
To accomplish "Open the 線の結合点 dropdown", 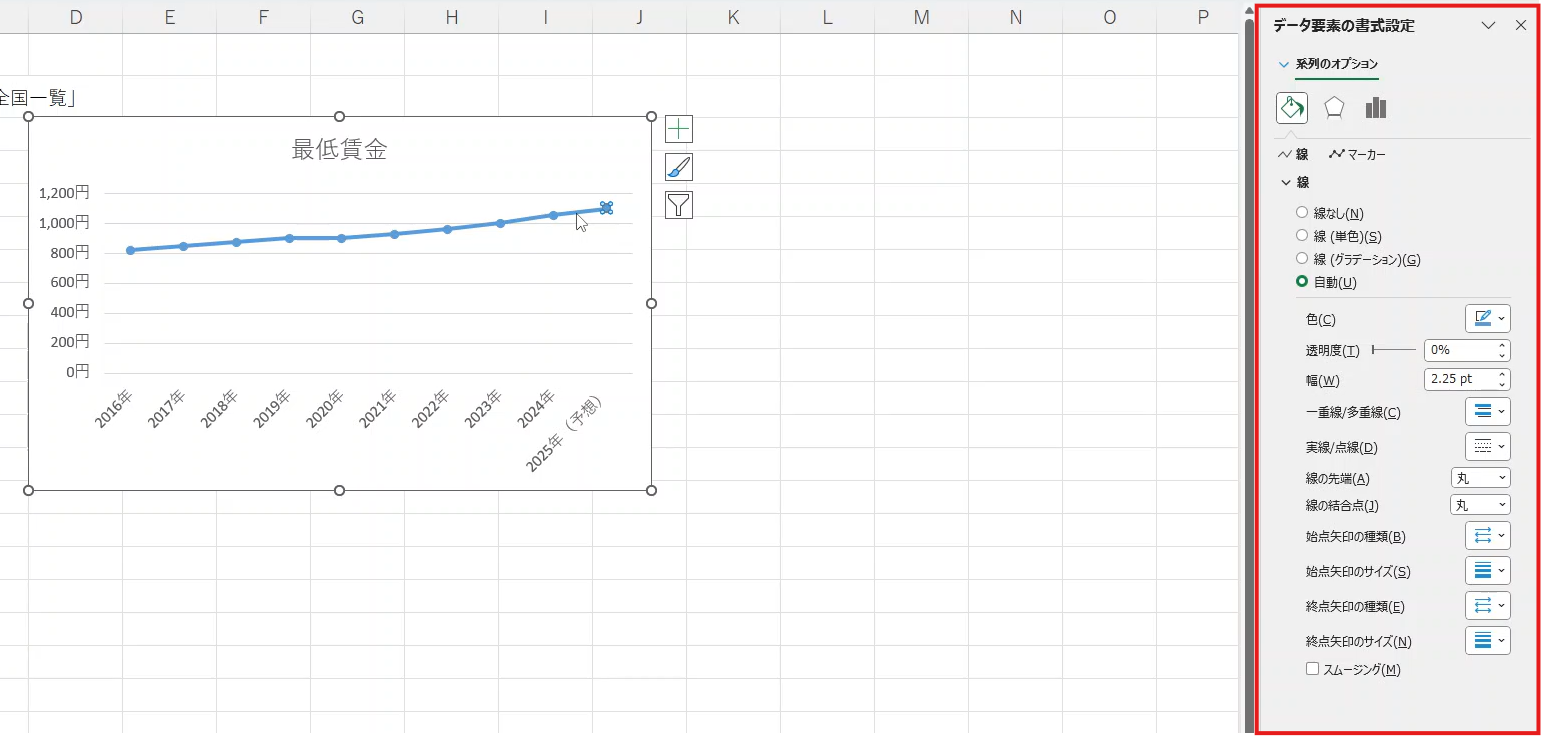I will pyautogui.click(x=1480, y=506).
